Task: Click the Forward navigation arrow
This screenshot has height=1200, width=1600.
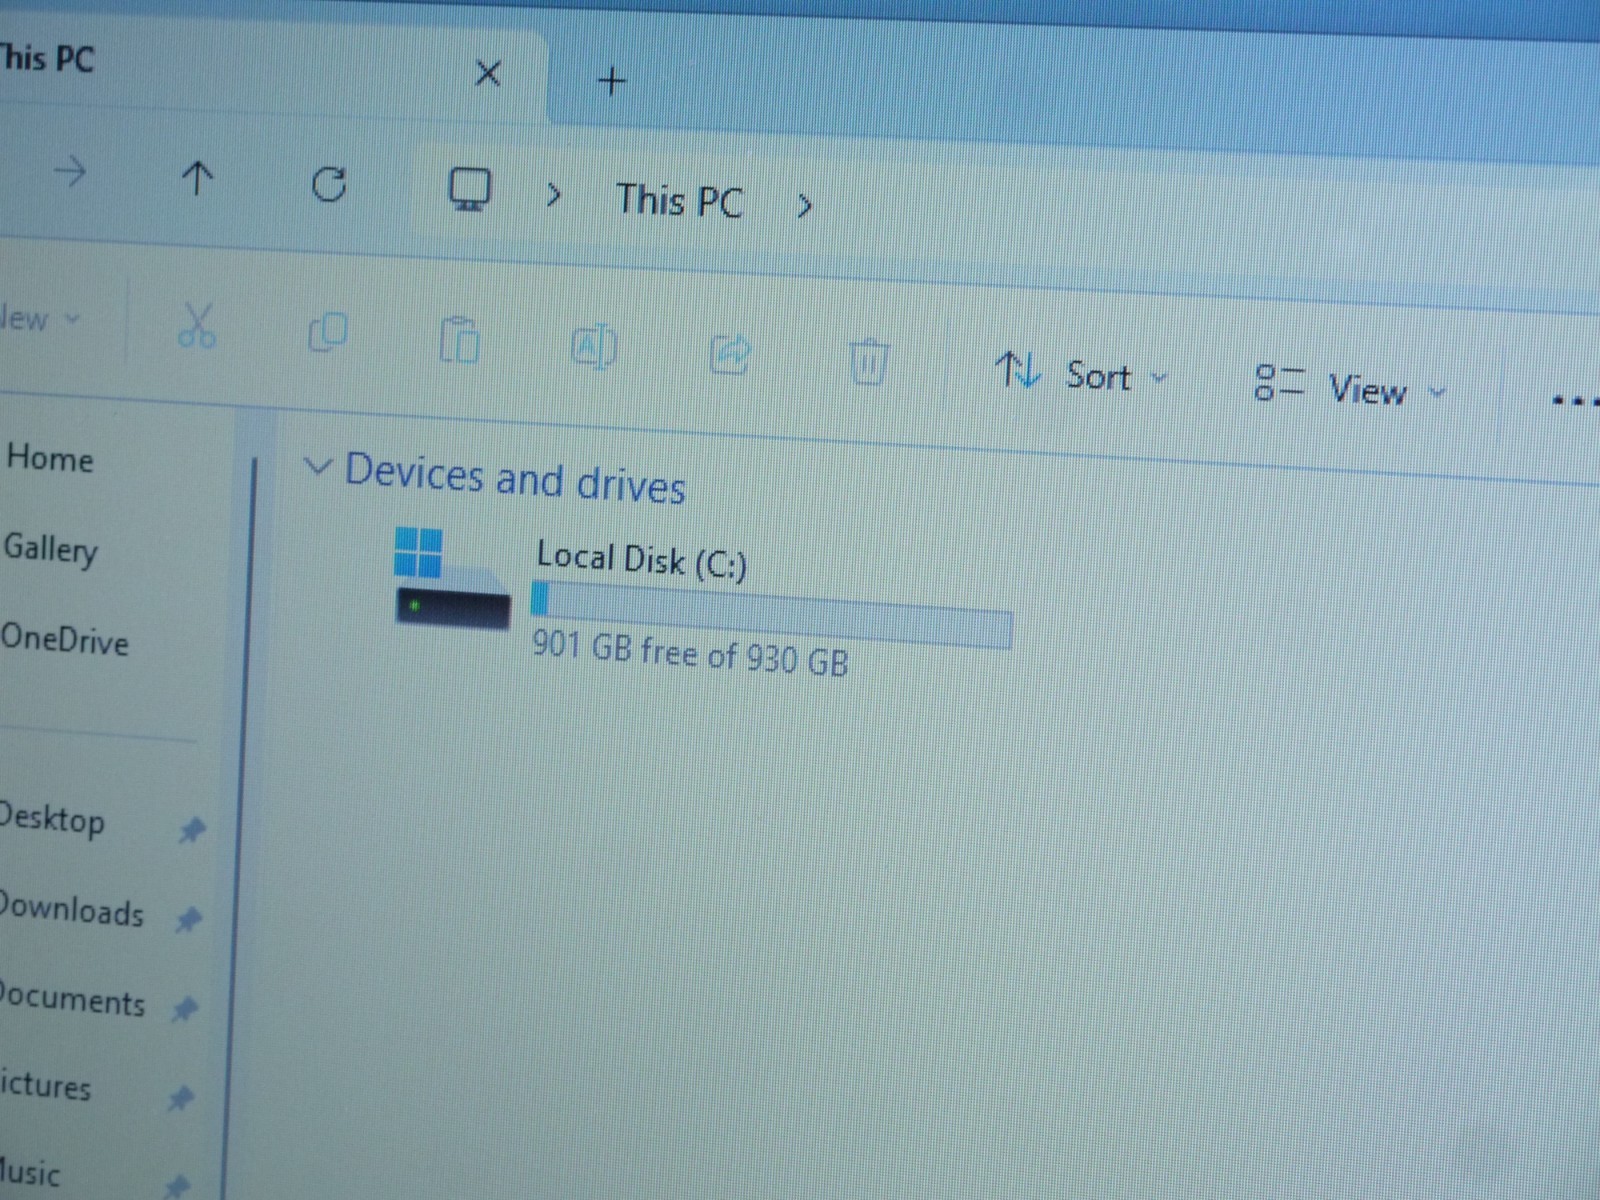Action: point(70,174)
